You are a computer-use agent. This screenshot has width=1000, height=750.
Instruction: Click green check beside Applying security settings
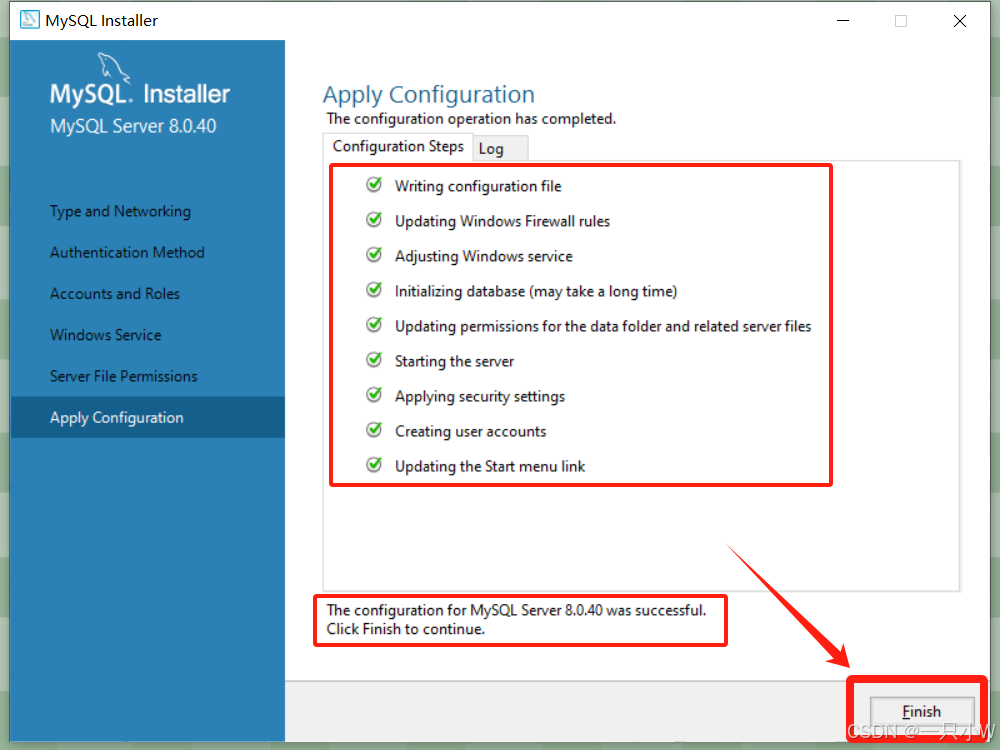point(374,395)
